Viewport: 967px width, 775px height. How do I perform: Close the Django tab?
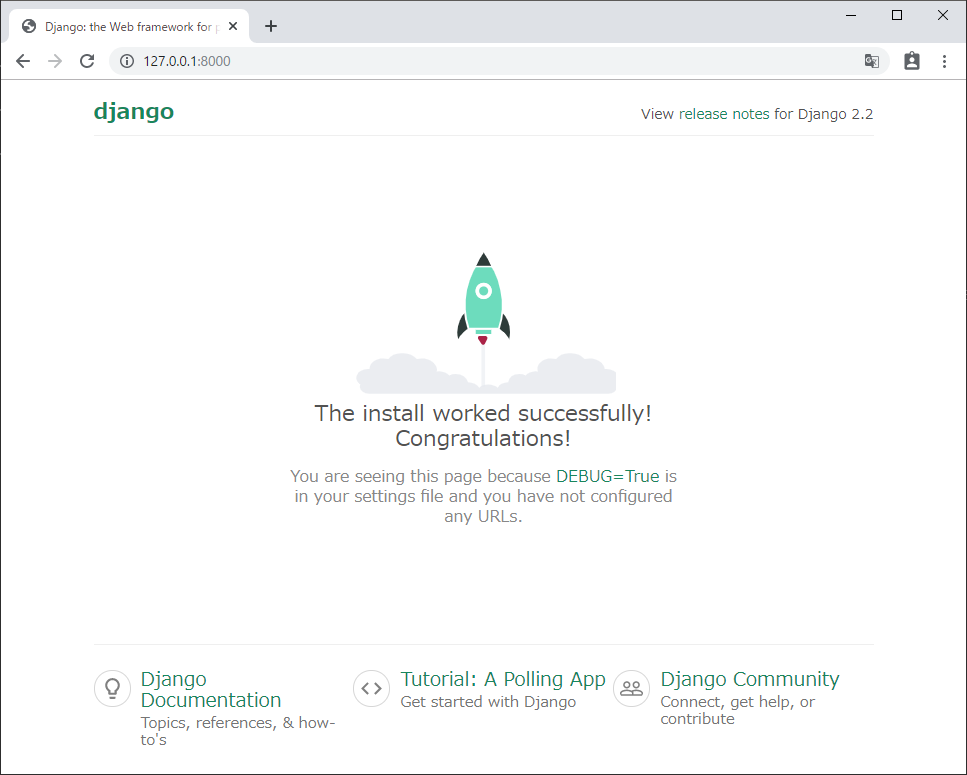pyautogui.click(x=232, y=27)
